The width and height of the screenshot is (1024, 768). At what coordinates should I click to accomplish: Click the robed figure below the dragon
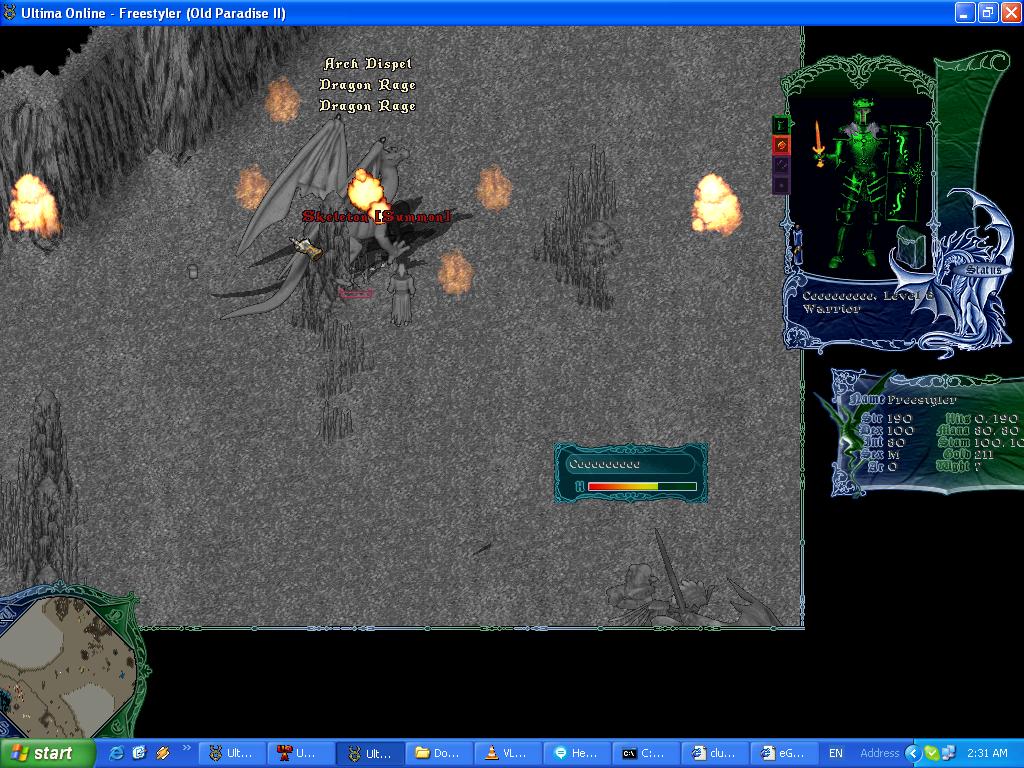(x=400, y=294)
